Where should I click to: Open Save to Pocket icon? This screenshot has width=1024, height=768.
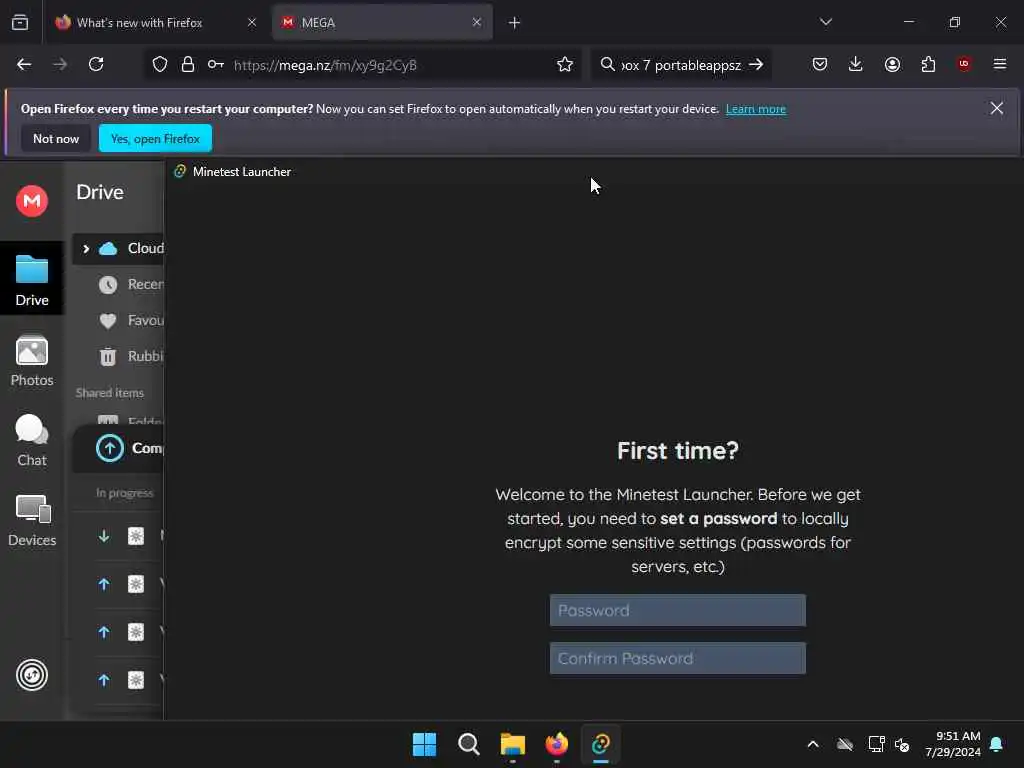[820, 64]
